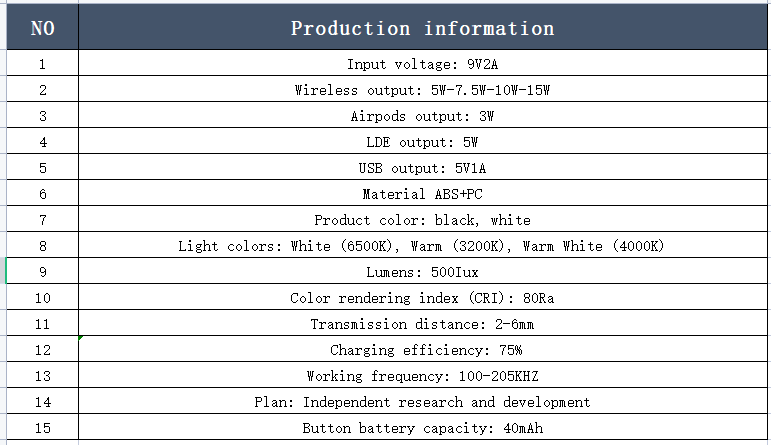Image resolution: width=771 pixels, height=445 pixels.
Task: Select the 'Input voltage: 9V2A' cell
Action: tap(423, 63)
